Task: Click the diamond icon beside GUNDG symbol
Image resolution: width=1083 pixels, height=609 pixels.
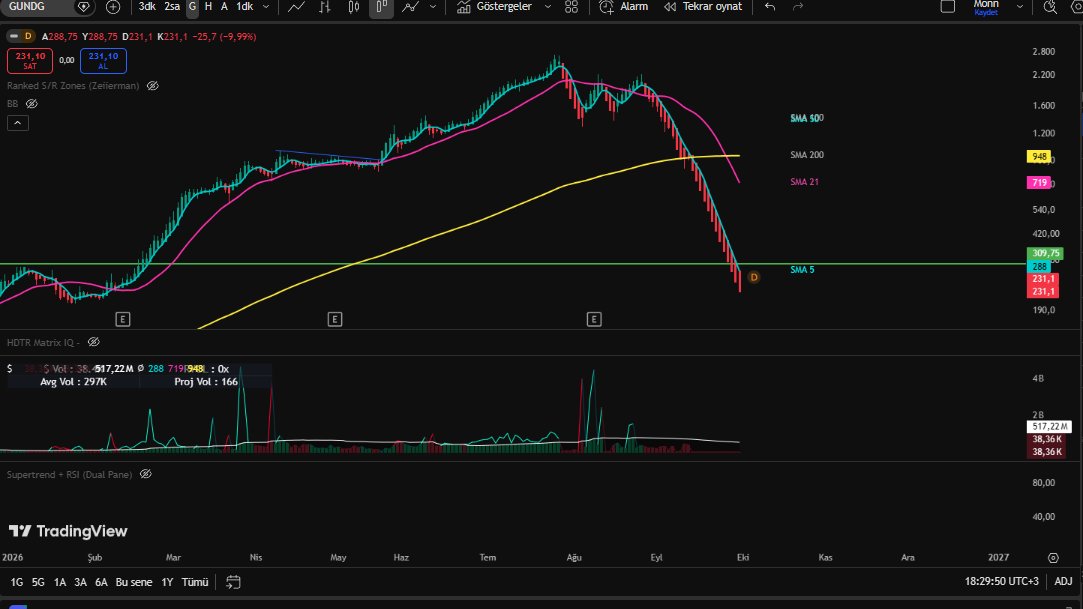Action: click(x=83, y=7)
